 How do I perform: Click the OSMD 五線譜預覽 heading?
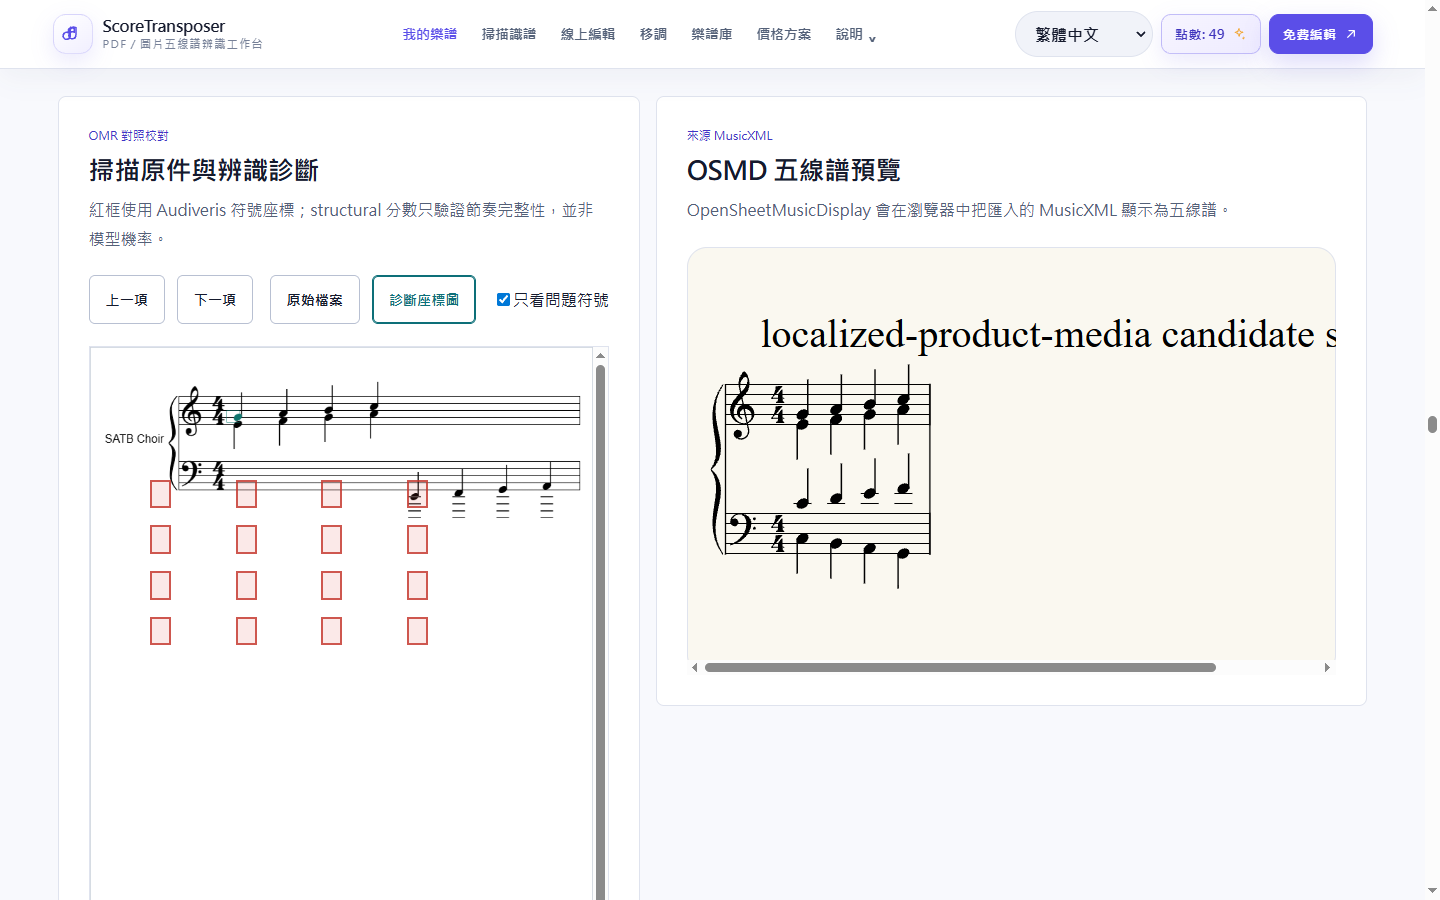point(794,171)
